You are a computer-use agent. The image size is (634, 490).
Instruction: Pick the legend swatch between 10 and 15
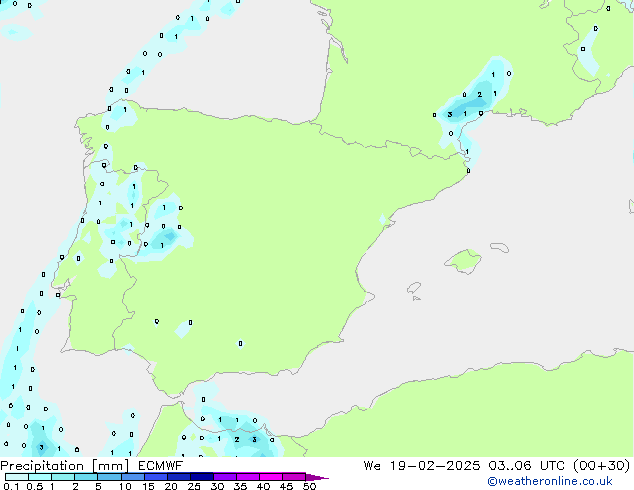[132, 477]
